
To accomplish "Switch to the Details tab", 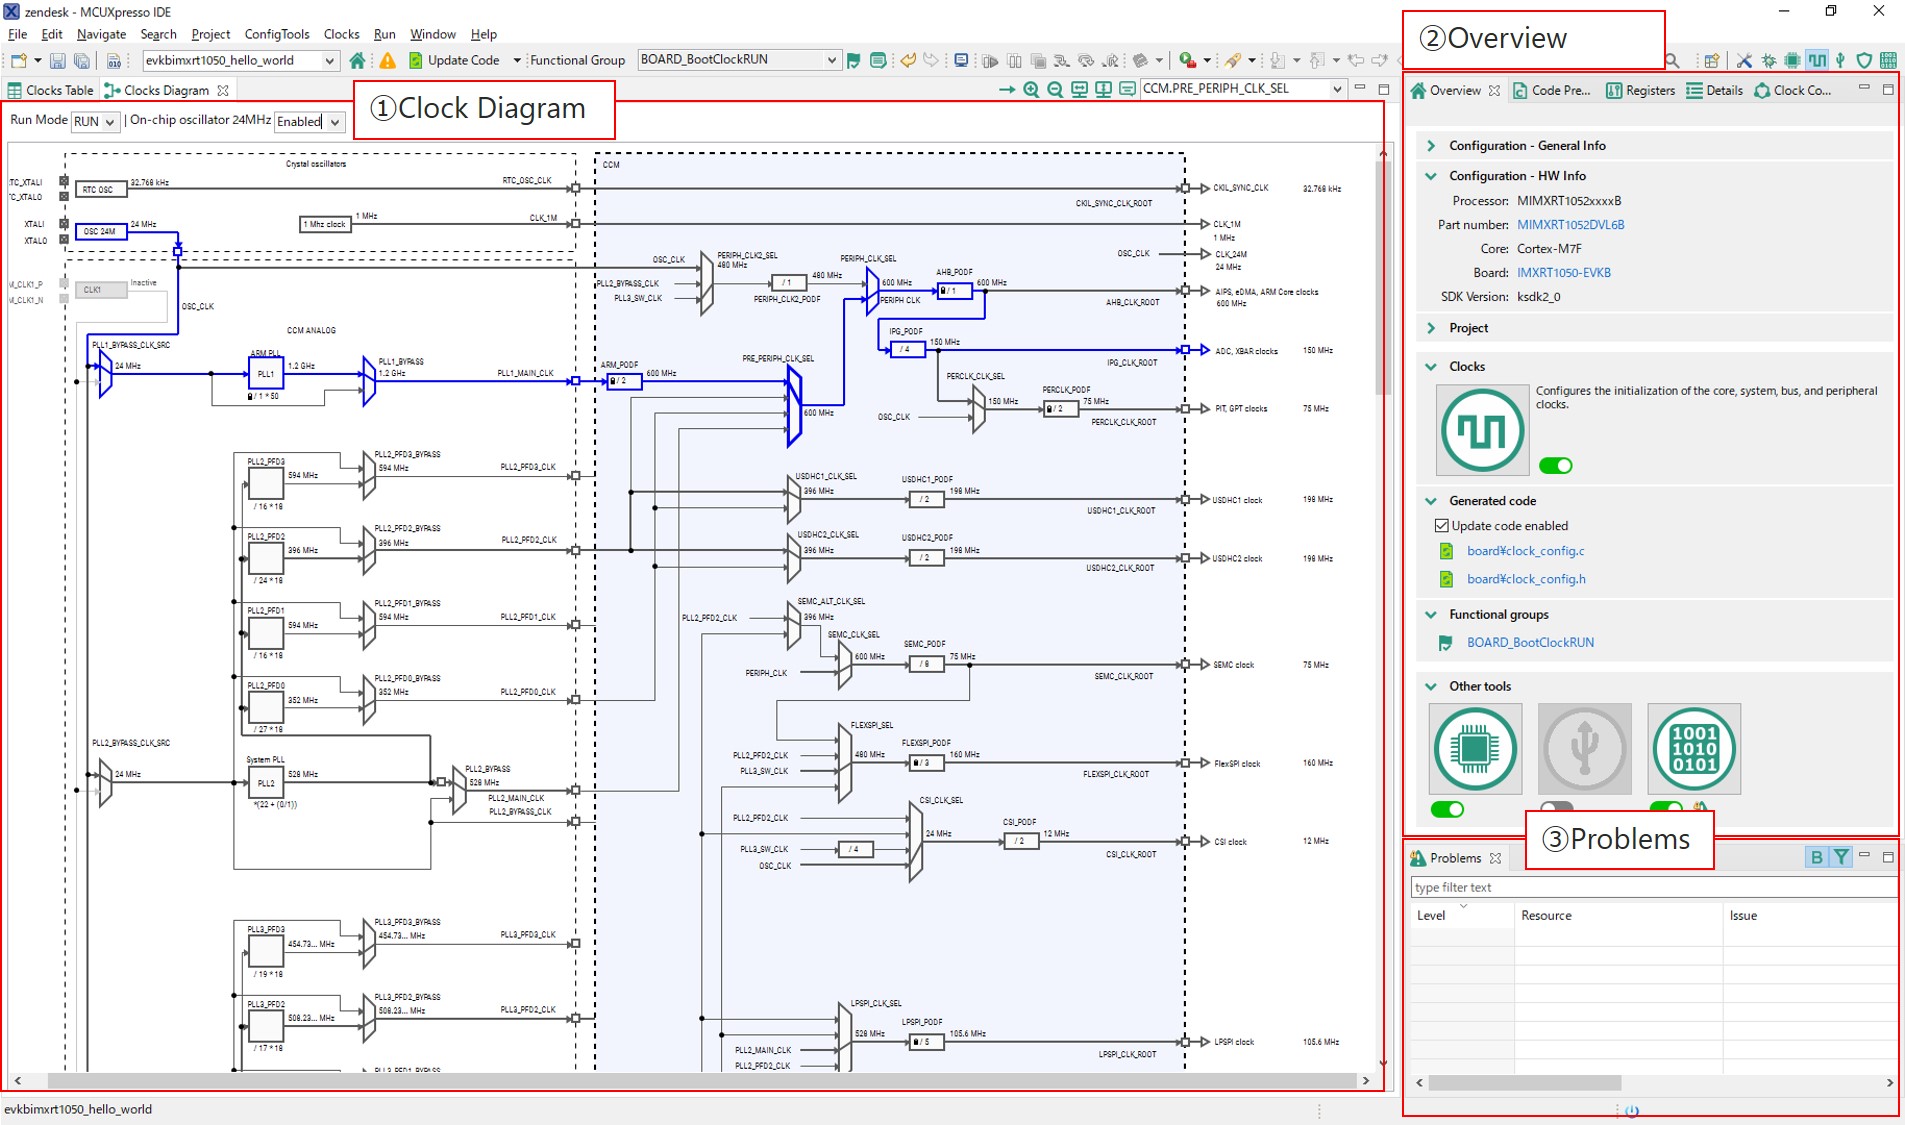I will point(1714,90).
